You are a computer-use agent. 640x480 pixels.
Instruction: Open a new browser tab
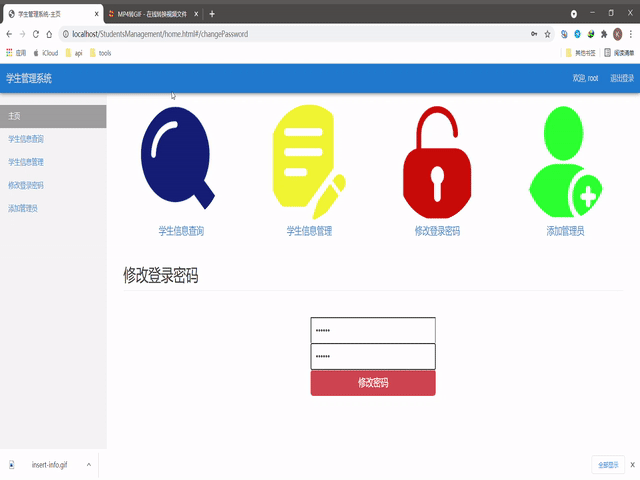pos(212,14)
